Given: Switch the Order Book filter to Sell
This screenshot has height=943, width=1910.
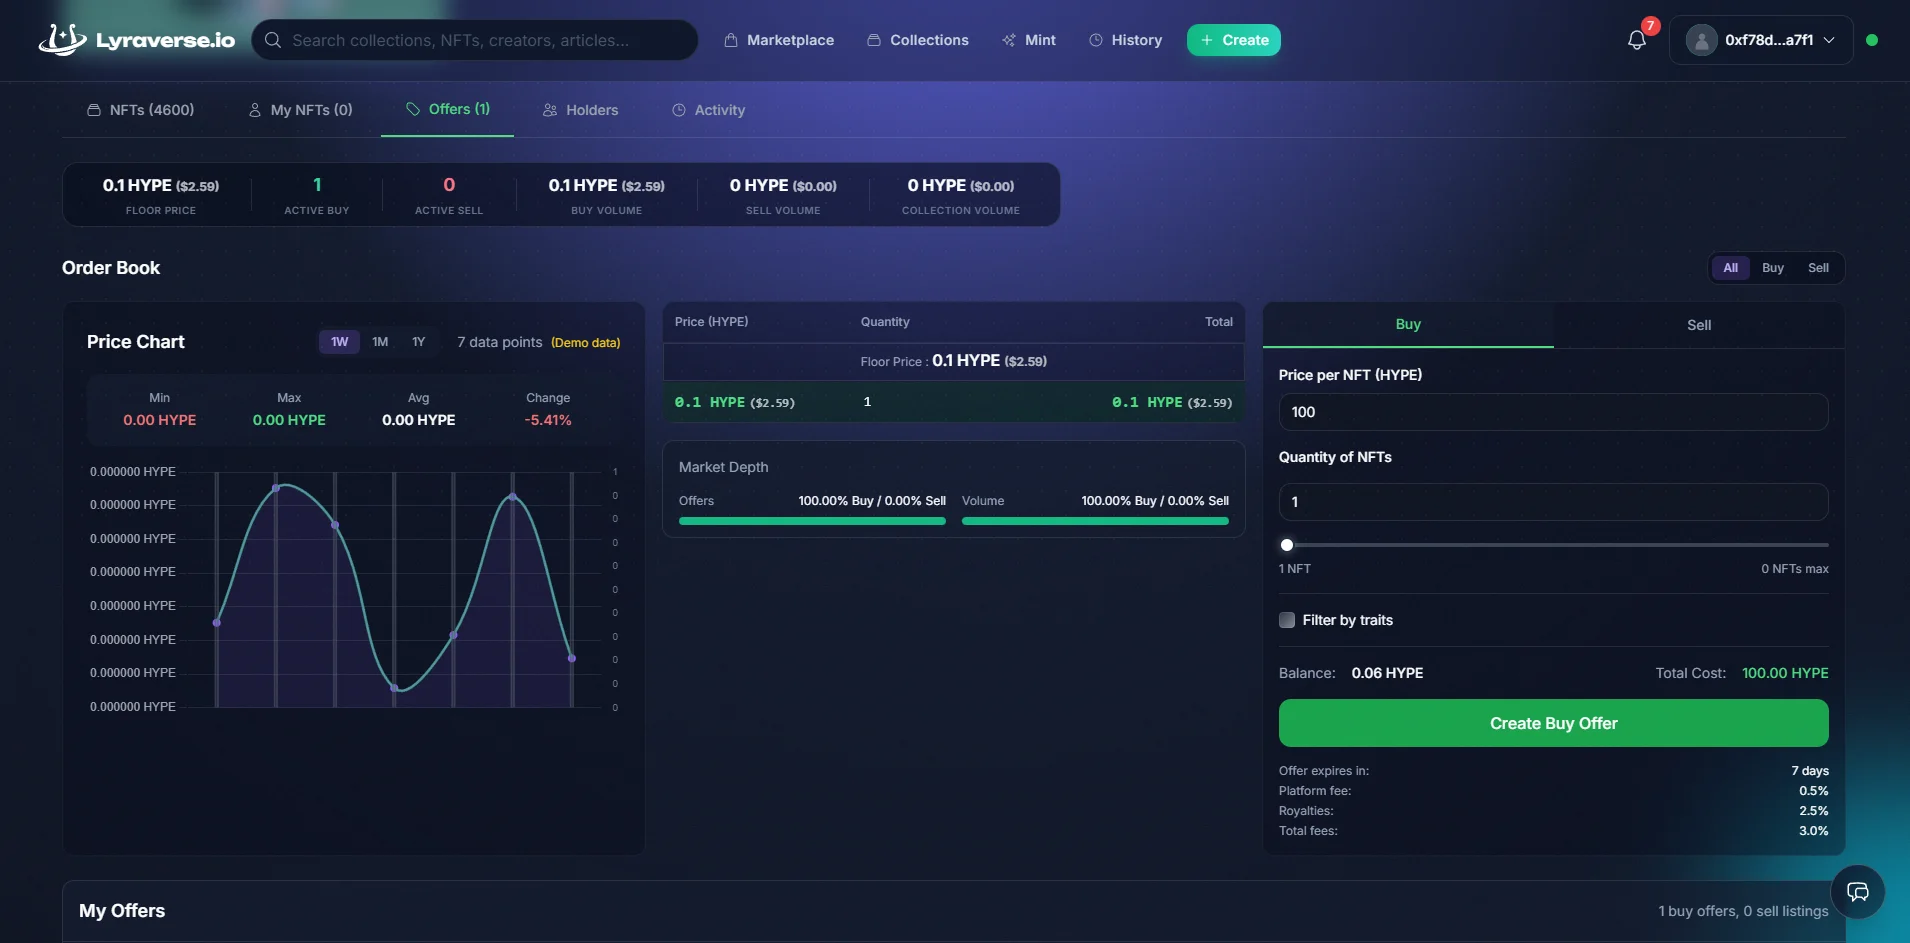Looking at the screenshot, I should (x=1818, y=267).
